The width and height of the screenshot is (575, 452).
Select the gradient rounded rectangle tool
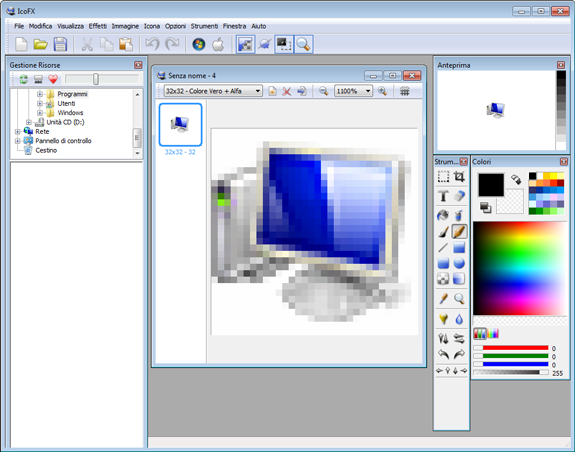pyautogui.click(x=459, y=279)
